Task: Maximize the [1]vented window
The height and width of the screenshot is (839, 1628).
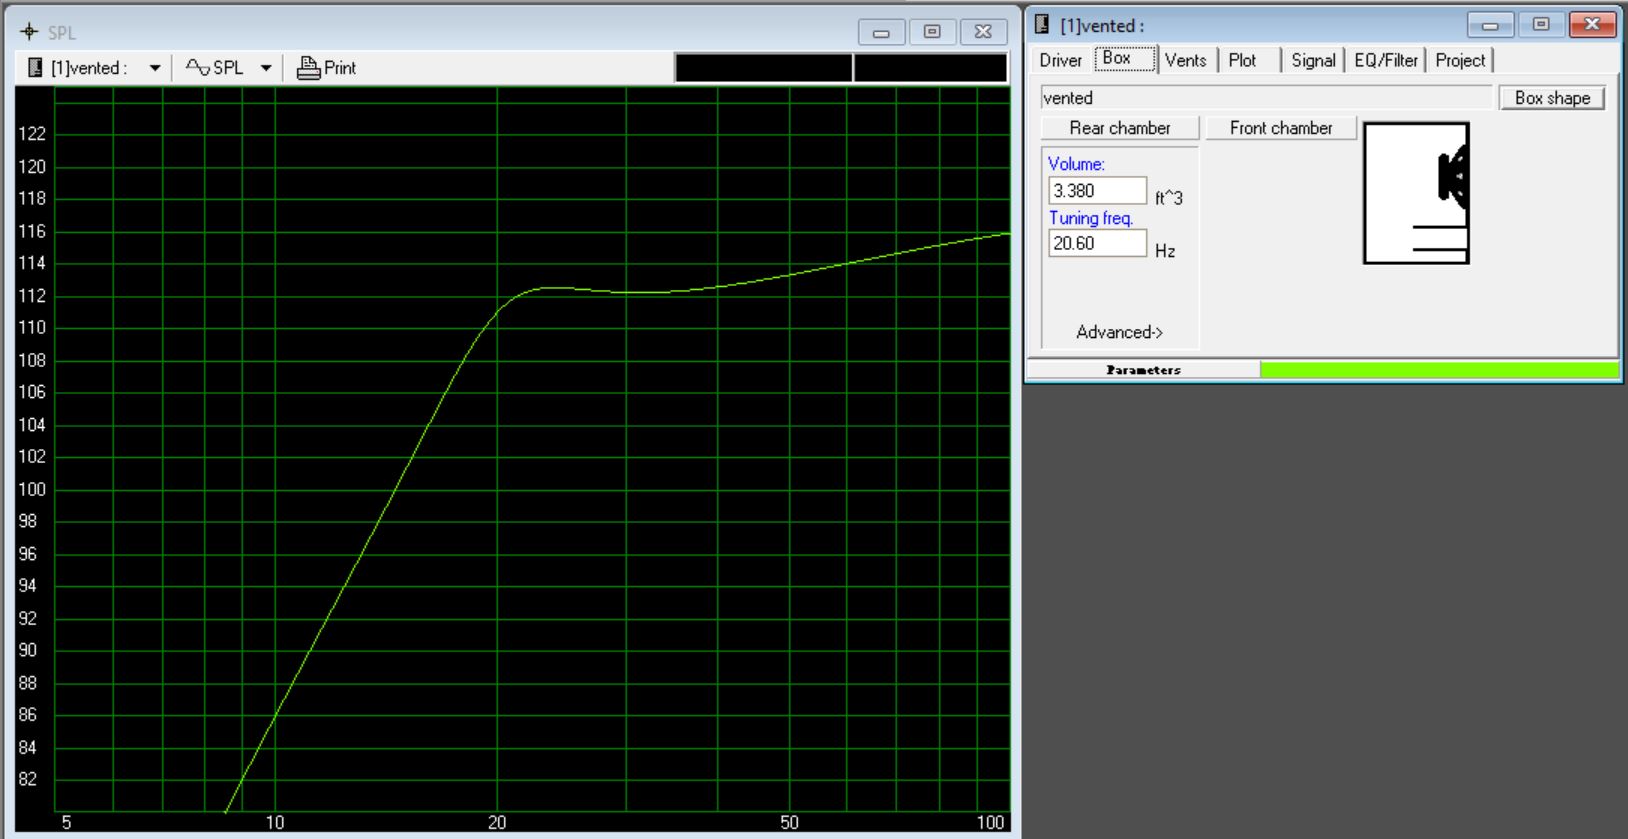Action: [1541, 25]
